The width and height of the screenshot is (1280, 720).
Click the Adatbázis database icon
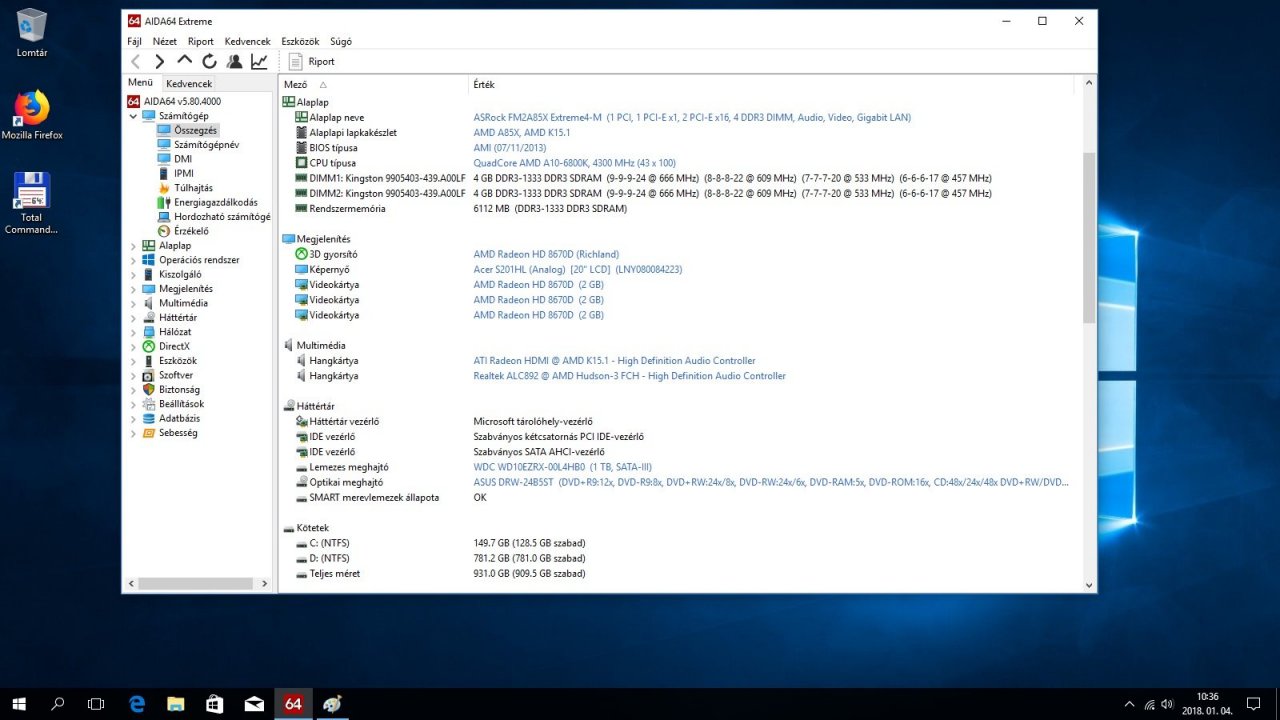click(149, 418)
